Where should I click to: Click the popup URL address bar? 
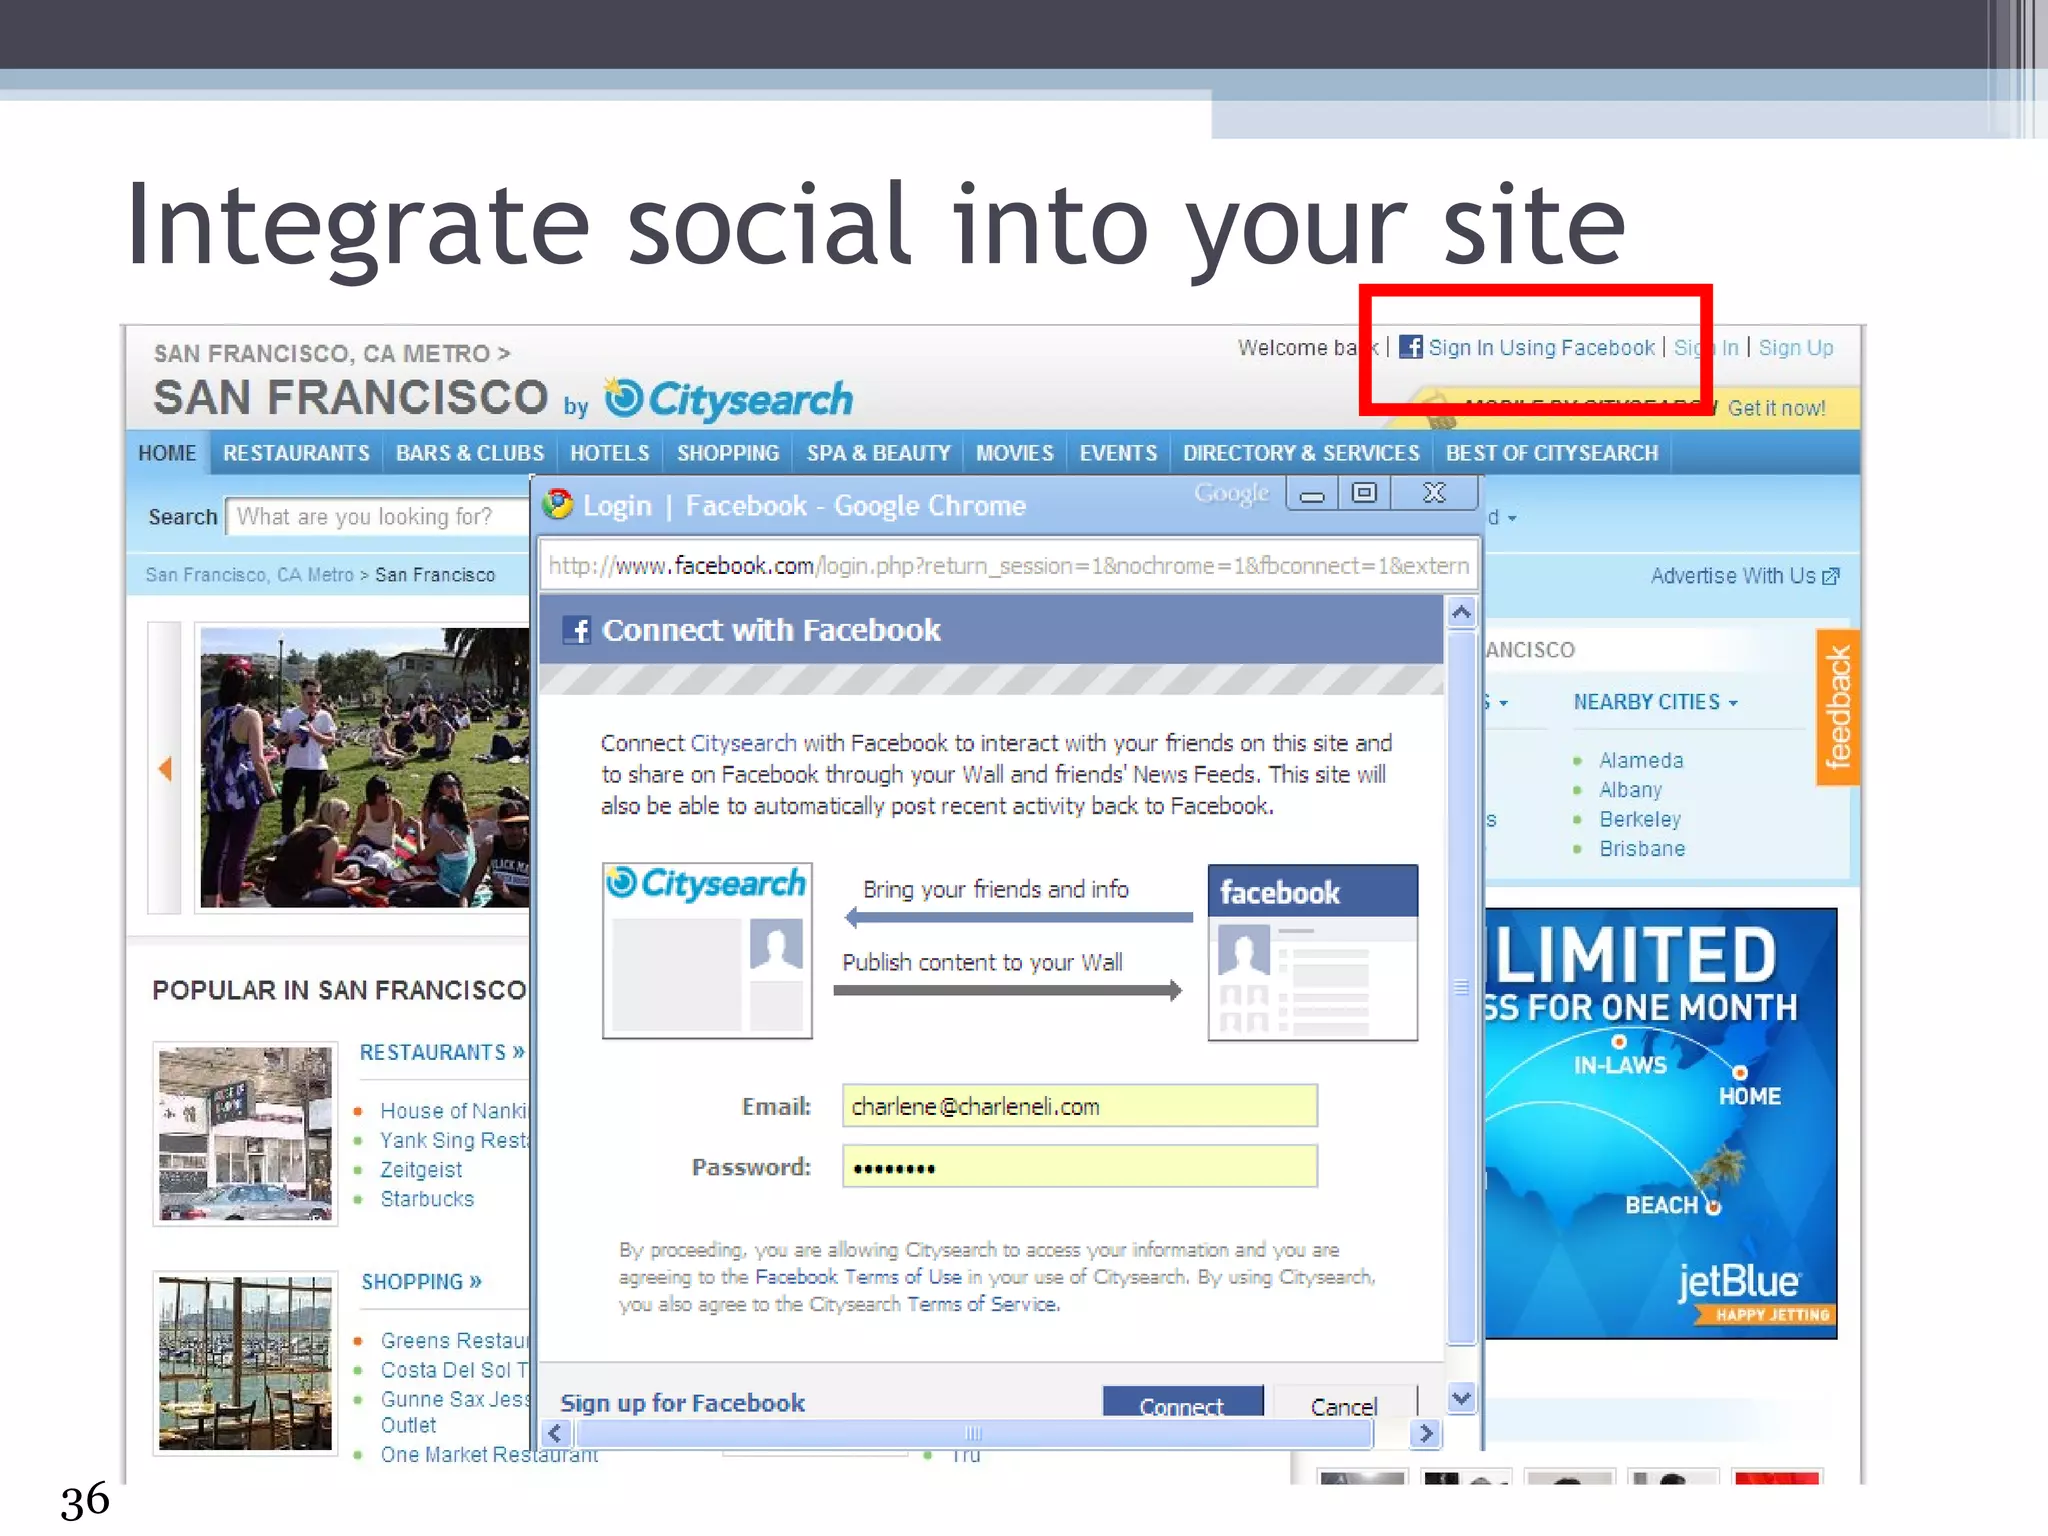point(1008,566)
